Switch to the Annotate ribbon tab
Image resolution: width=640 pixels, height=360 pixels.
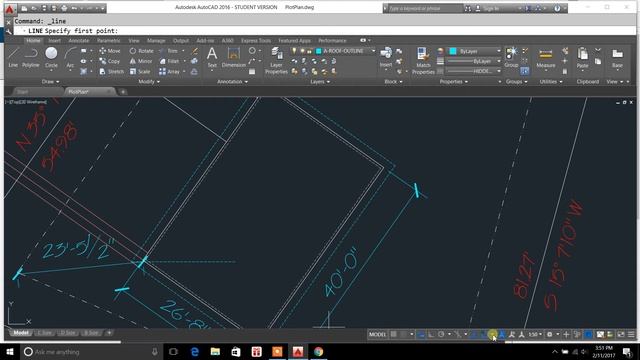click(x=78, y=40)
